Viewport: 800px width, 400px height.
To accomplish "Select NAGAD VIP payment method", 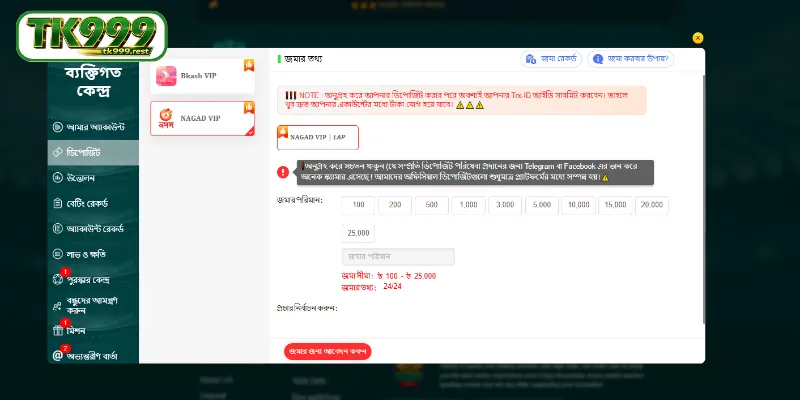I will tap(203, 118).
